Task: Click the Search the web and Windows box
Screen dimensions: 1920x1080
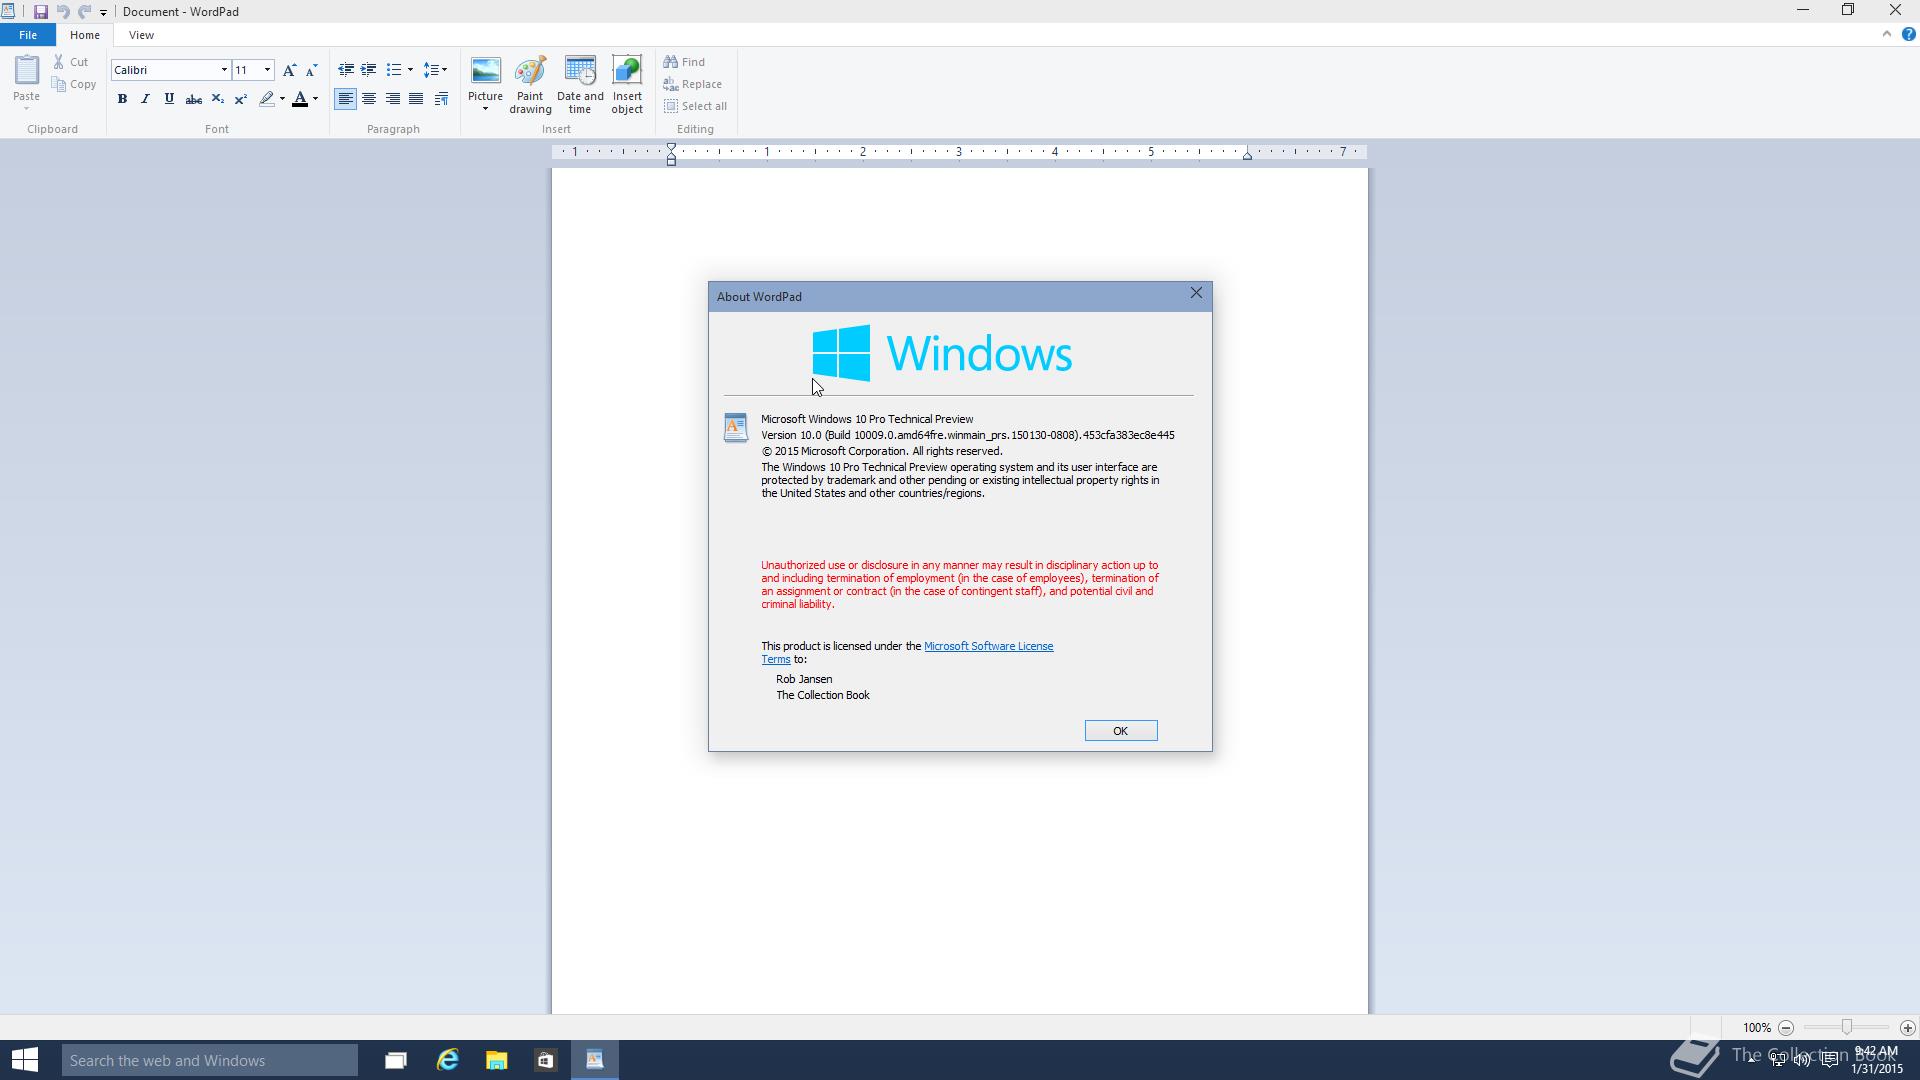Action: pyautogui.click(x=210, y=1060)
